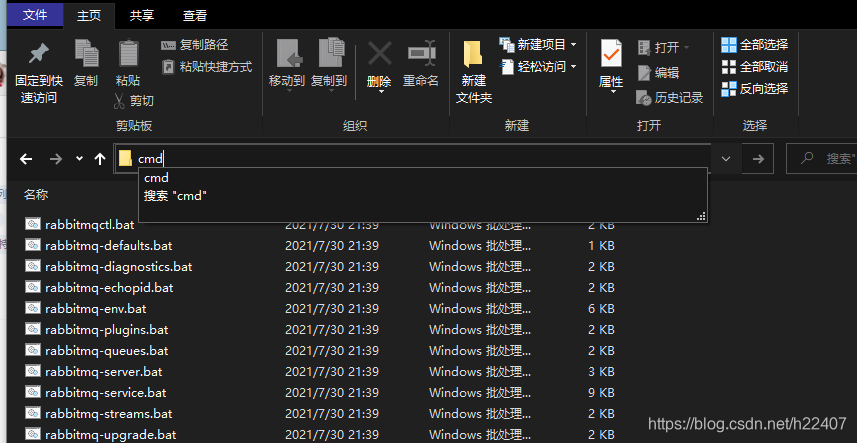Click the 9 KB size of rabbitmq-service.bat

pyautogui.click(x=601, y=392)
